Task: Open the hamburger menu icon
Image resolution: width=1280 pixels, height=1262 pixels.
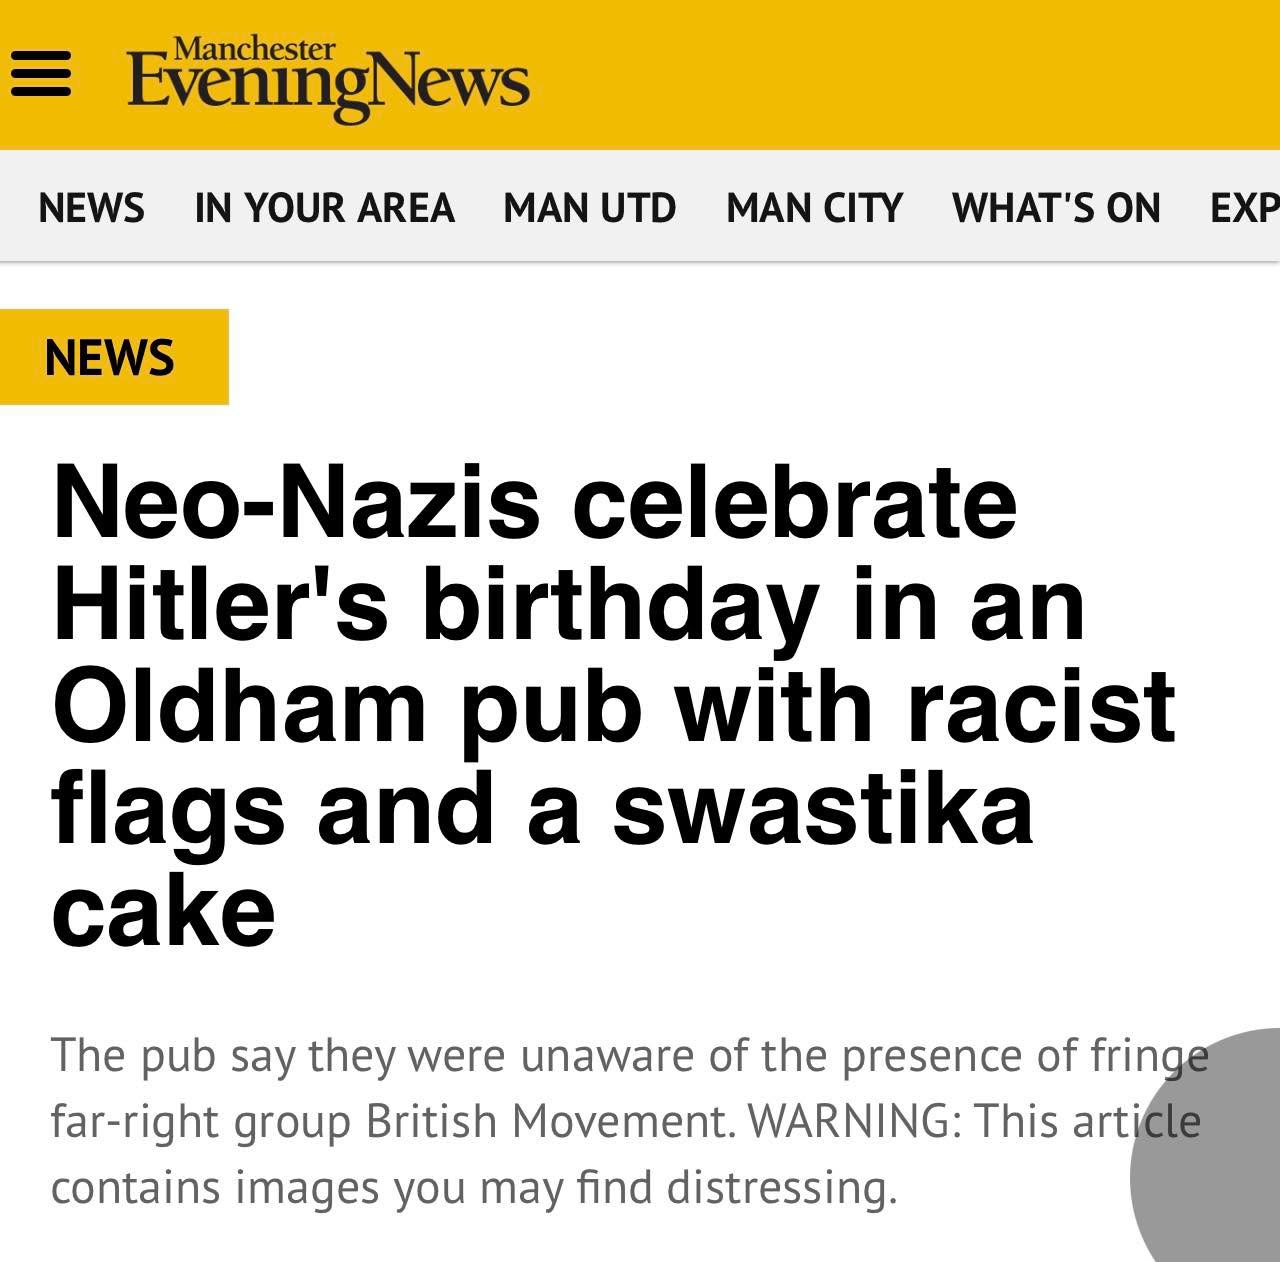Action: click(41, 75)
